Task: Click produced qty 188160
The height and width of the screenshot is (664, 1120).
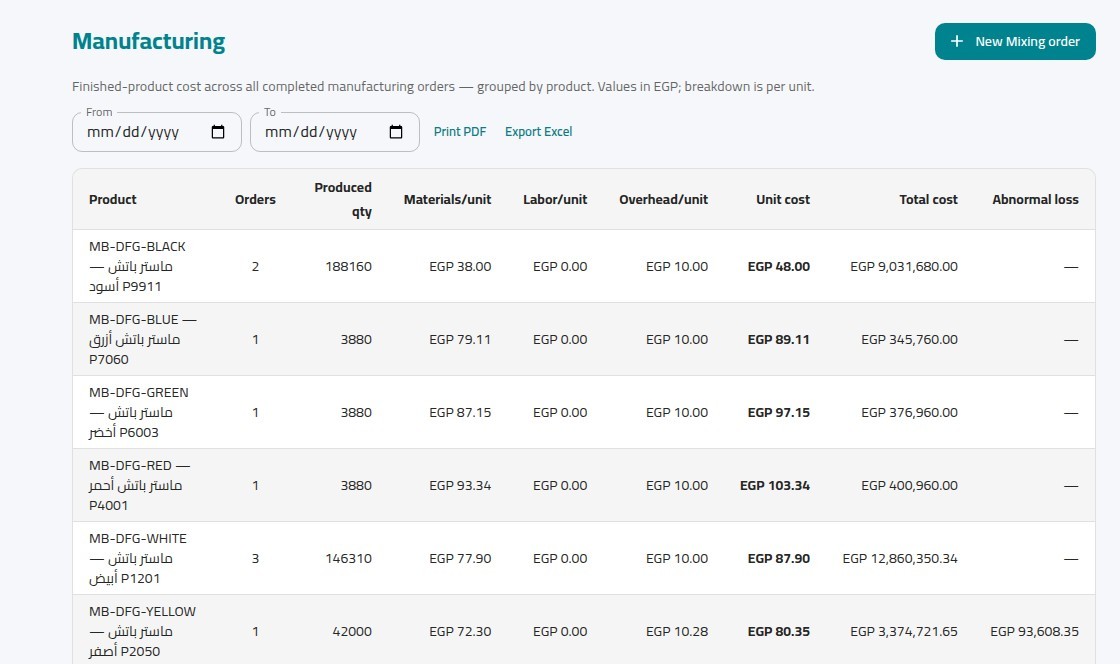Action: (349, 266)
